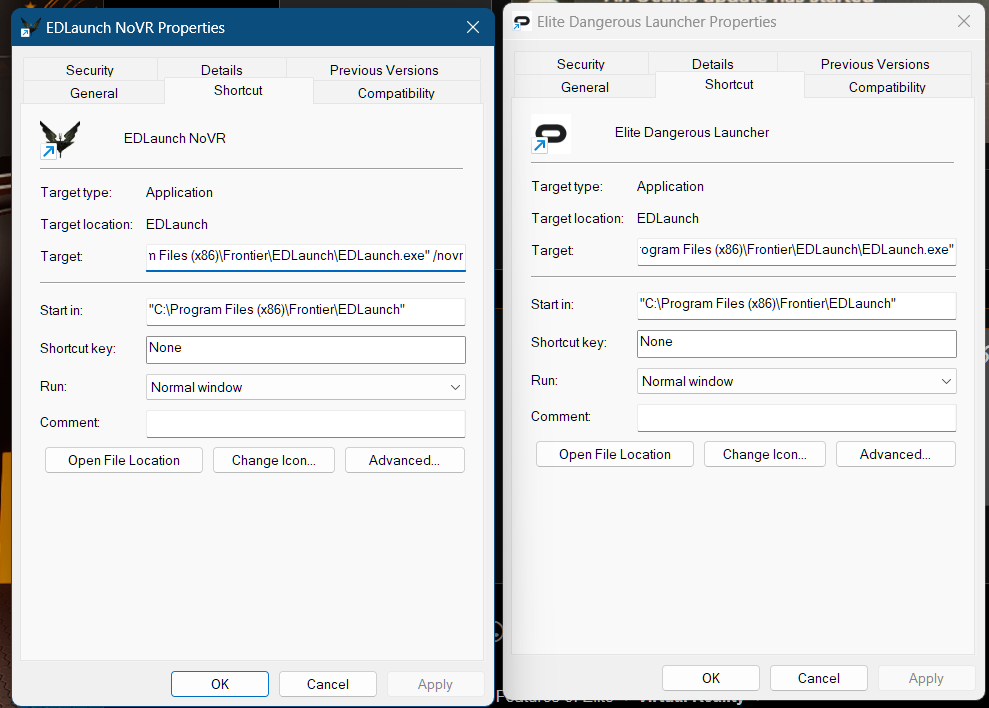Click the EDLaunch NoVR shortcut icon in the Shortcut tab
Viewport: 989px width, 708px height.
pyautogui.click(x=60, y=139)
